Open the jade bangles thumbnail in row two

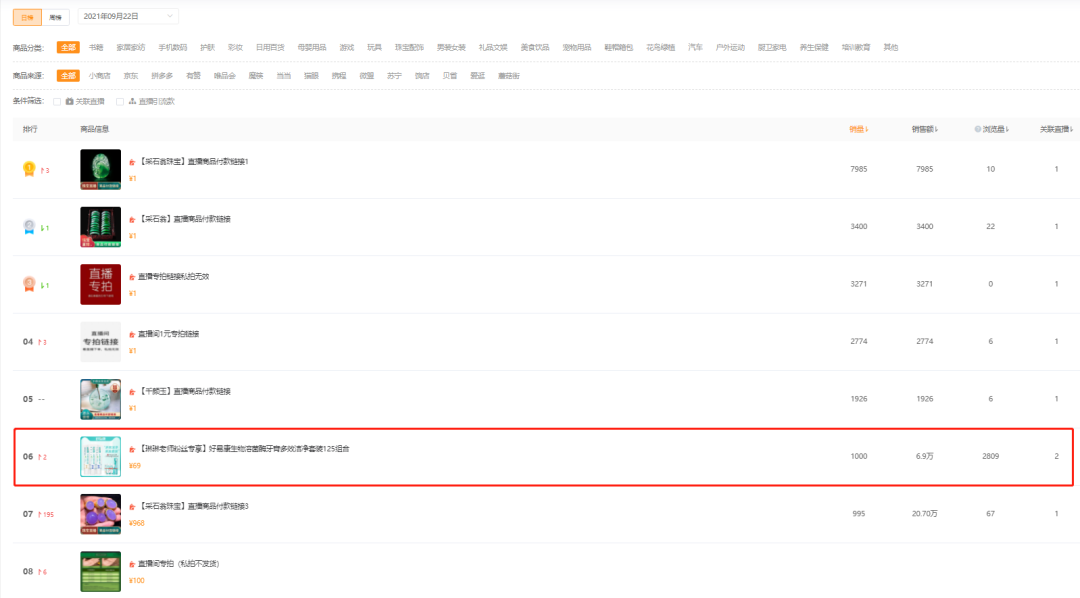pyautogui.click(x=101, y=227)
